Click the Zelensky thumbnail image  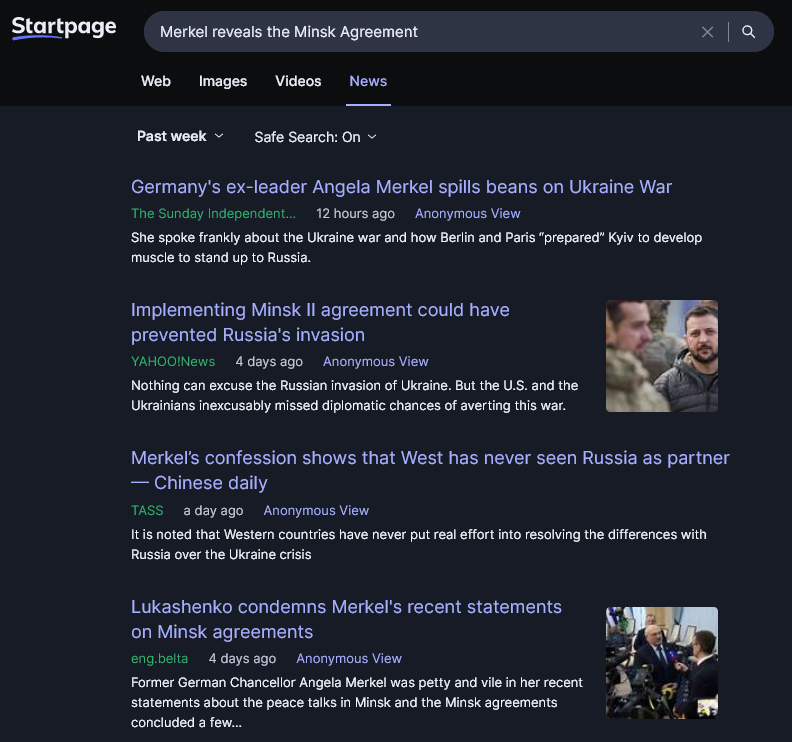point(662,356)
